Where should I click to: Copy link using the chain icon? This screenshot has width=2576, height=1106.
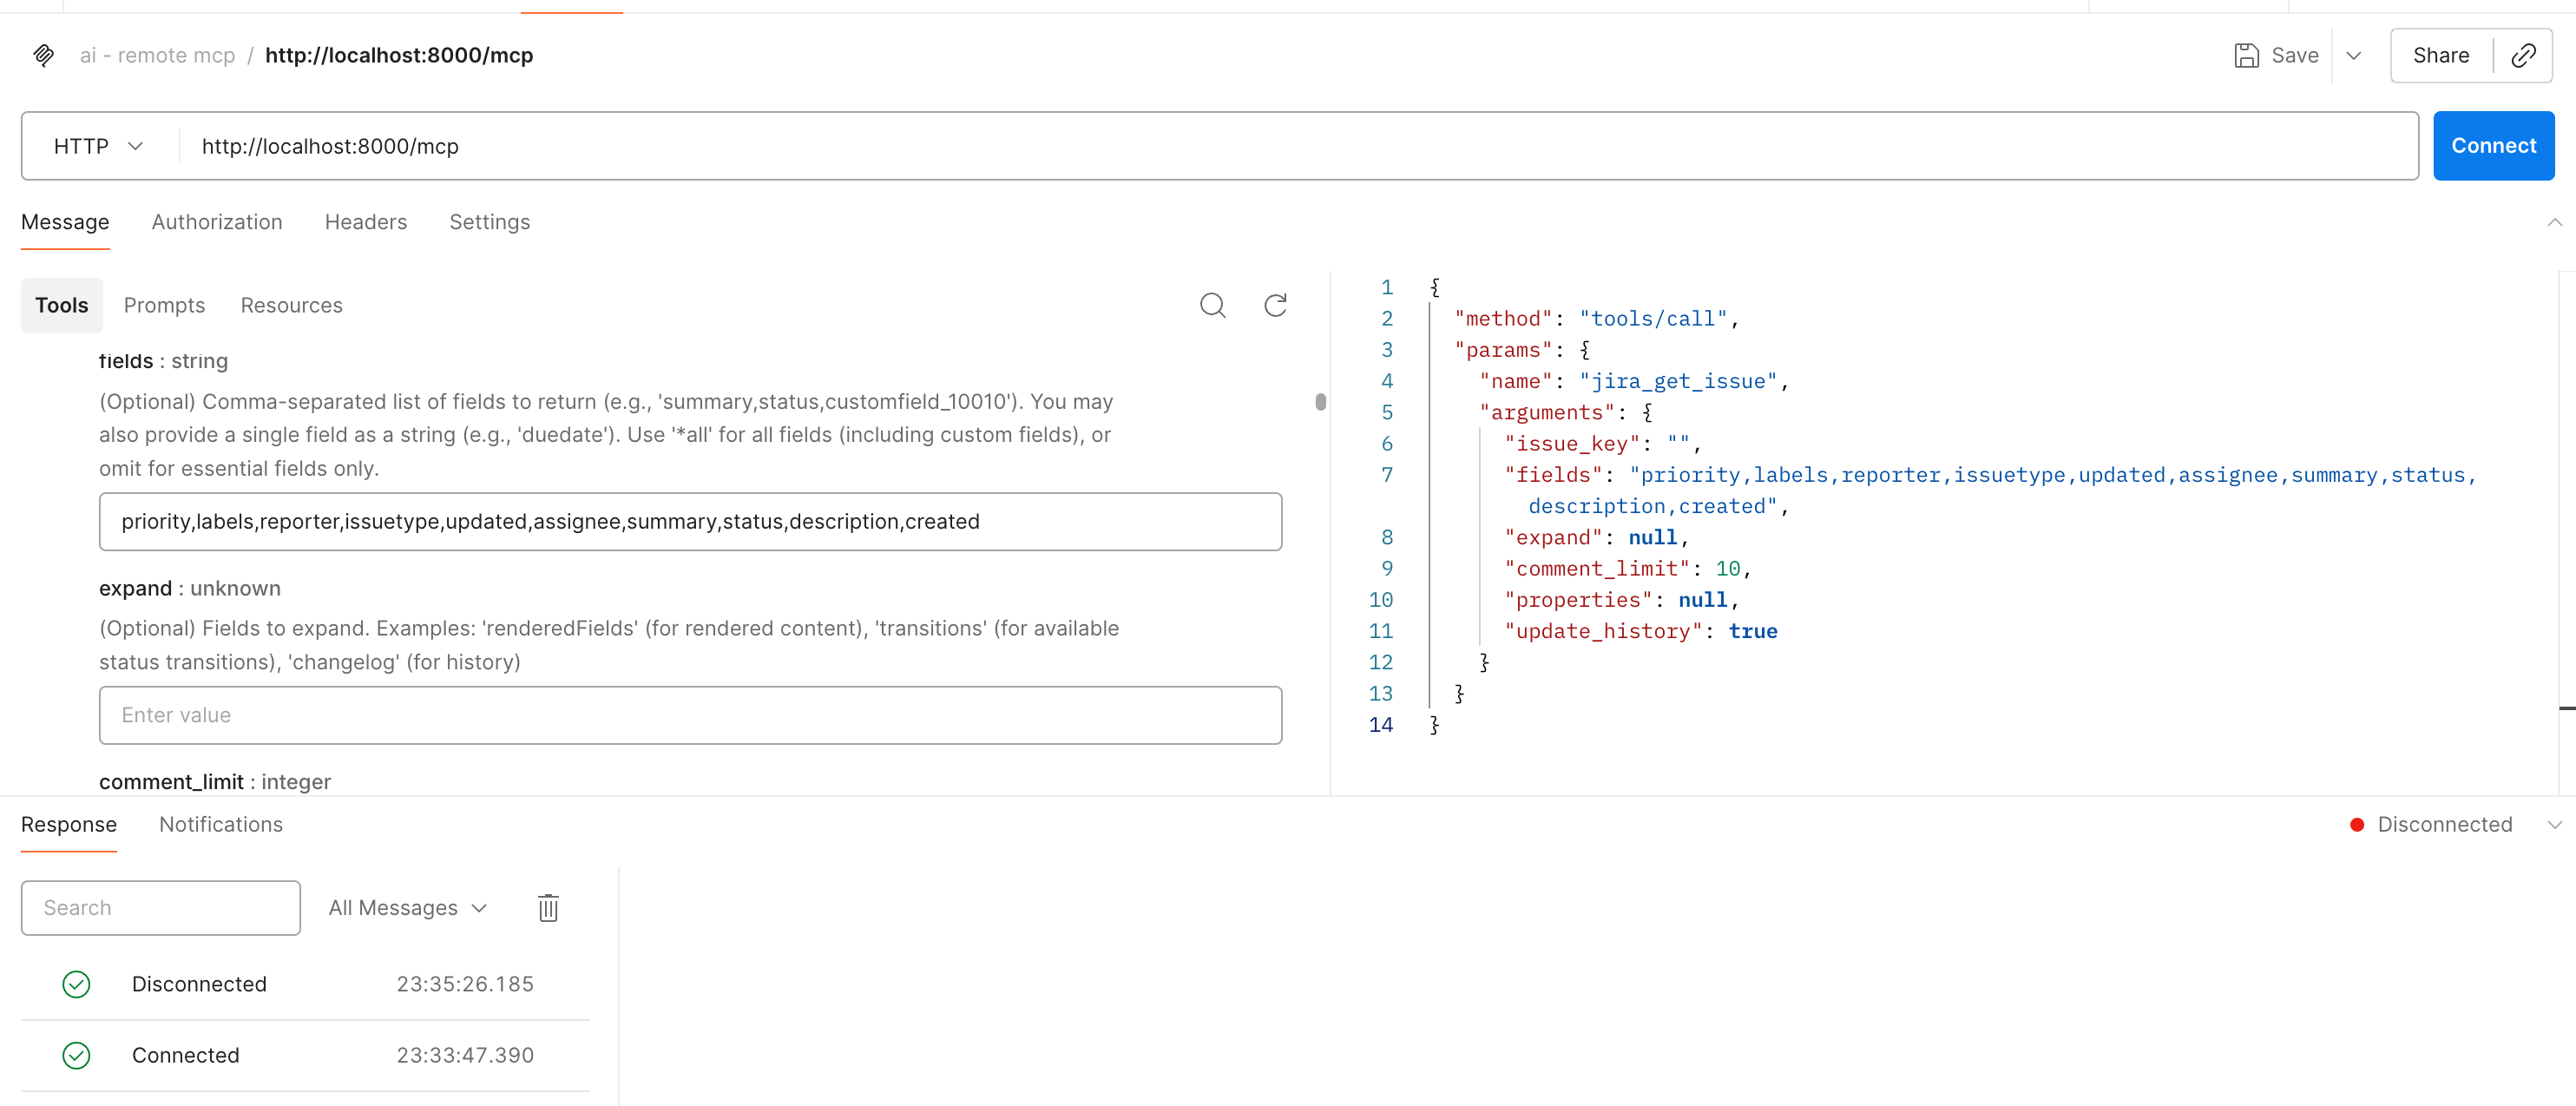pyautogui.click(x=2523, y=55)
